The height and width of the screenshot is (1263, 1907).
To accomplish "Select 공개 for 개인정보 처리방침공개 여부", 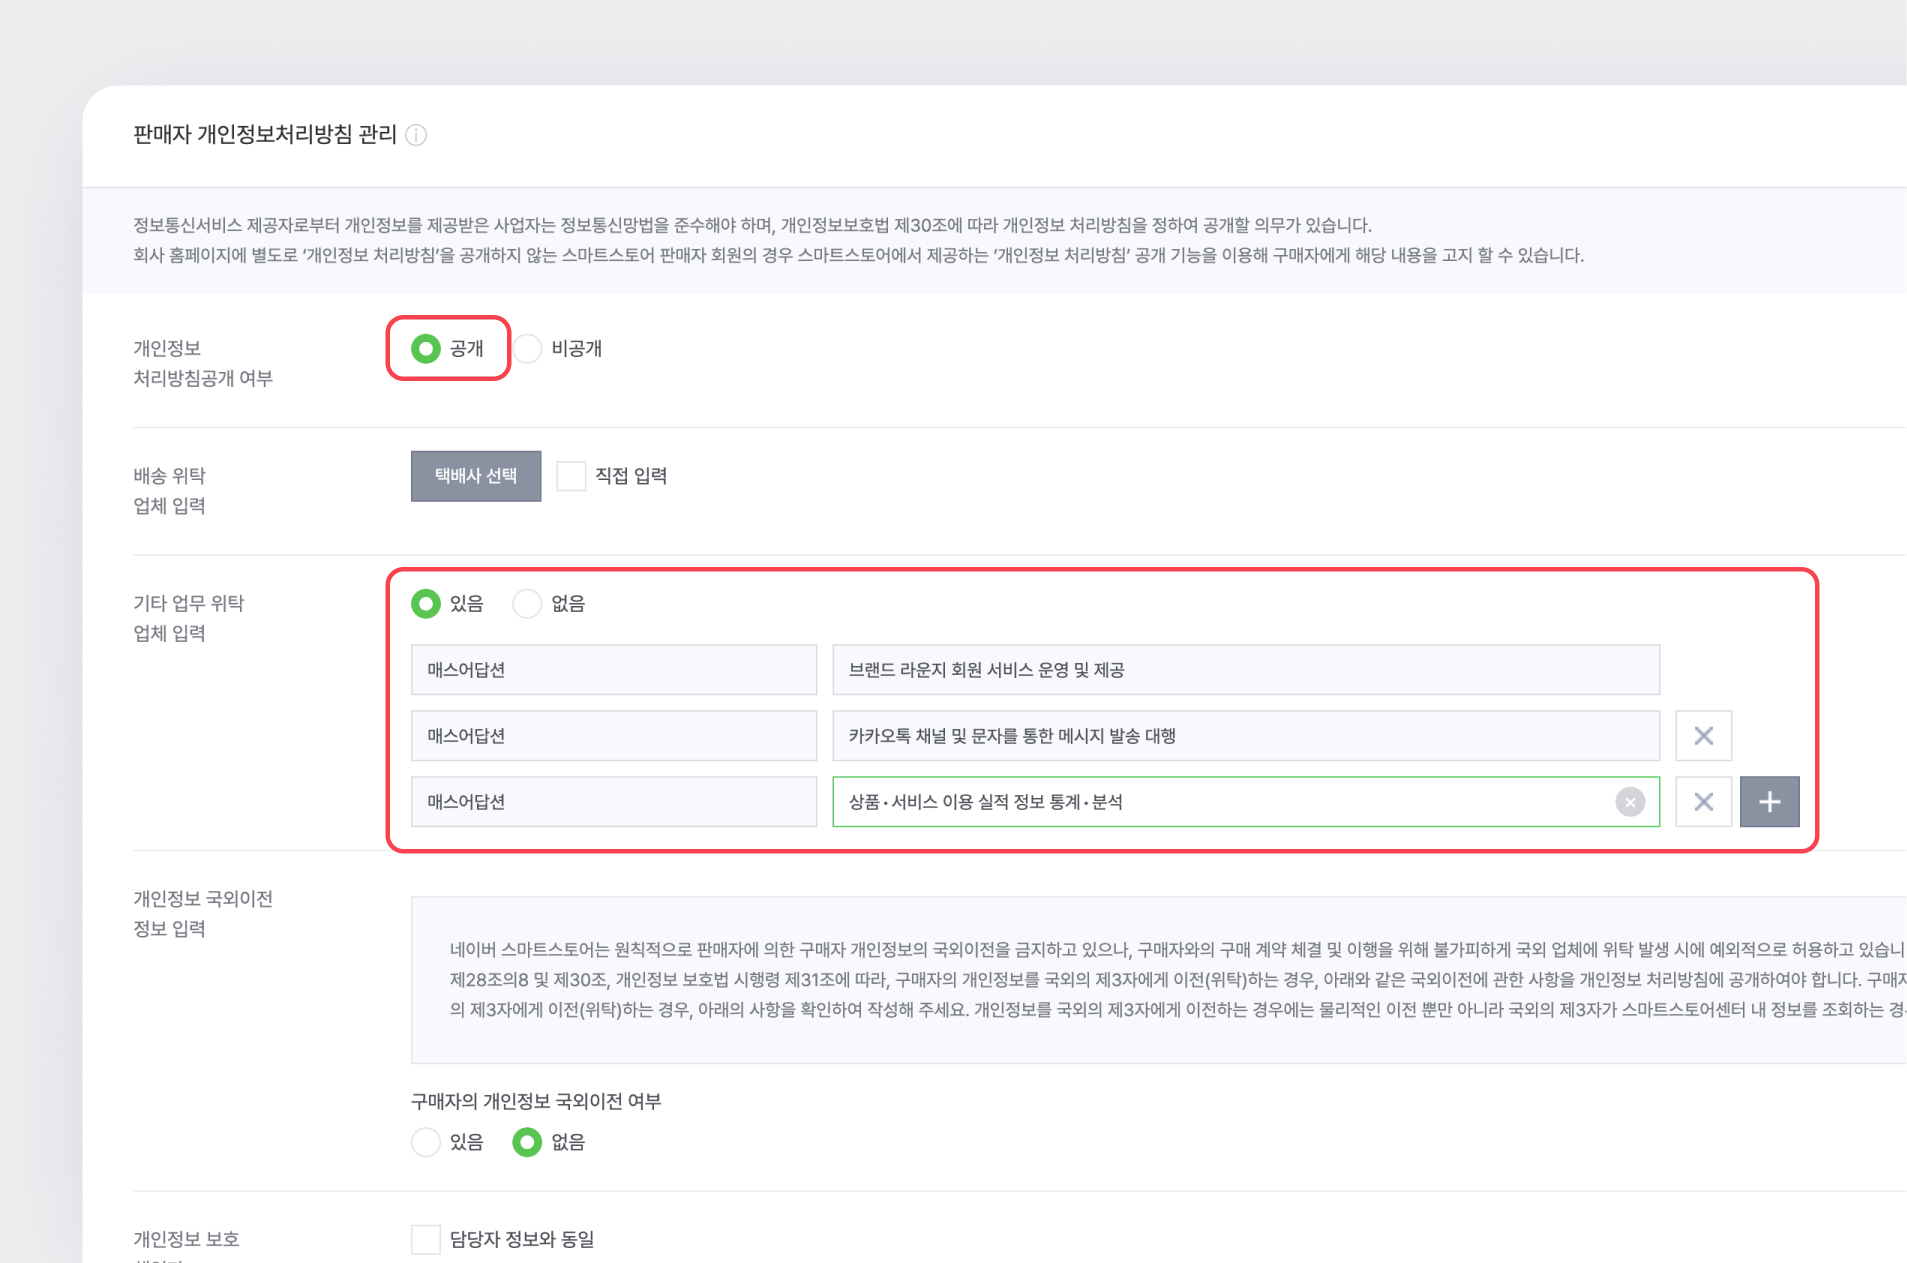I will point(426,348).
